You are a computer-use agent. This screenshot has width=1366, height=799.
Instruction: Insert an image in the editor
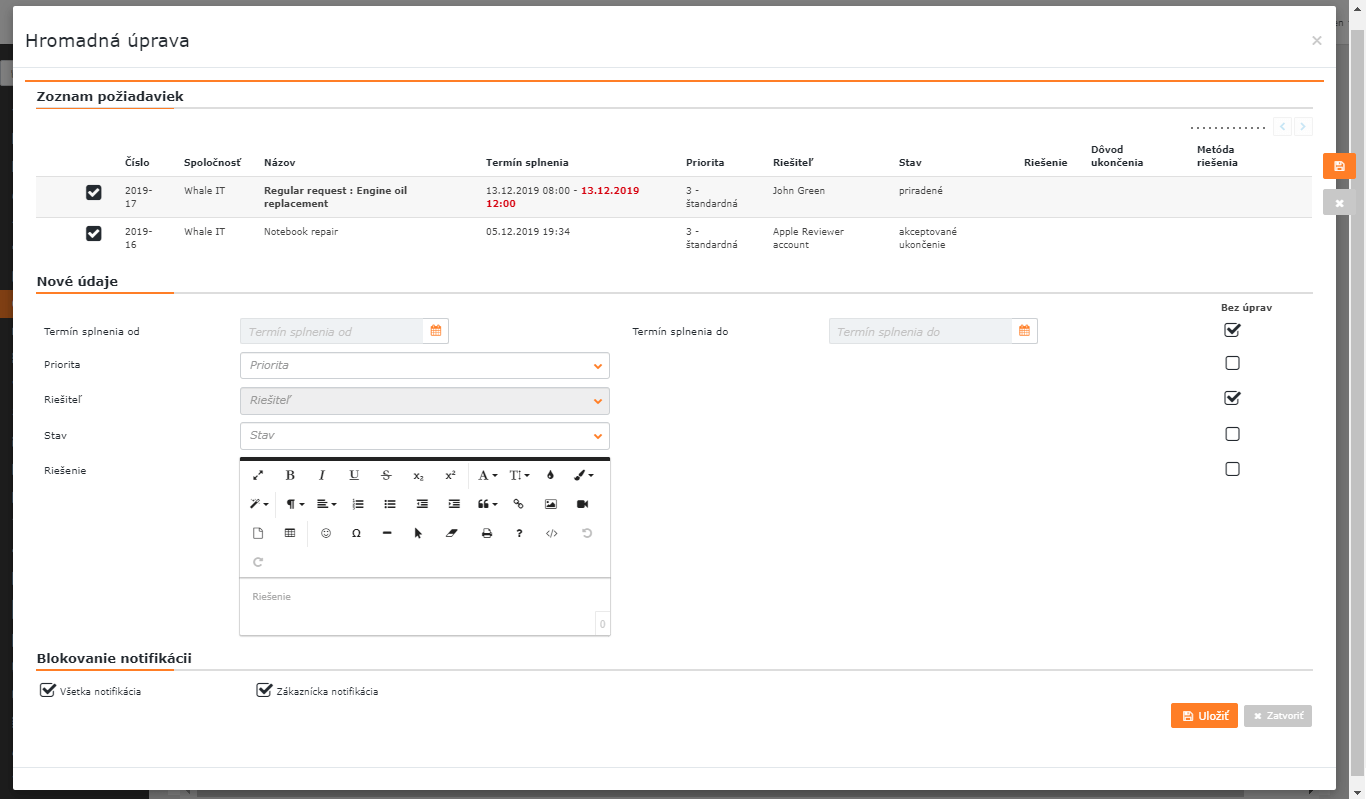(x=550, y=505)
